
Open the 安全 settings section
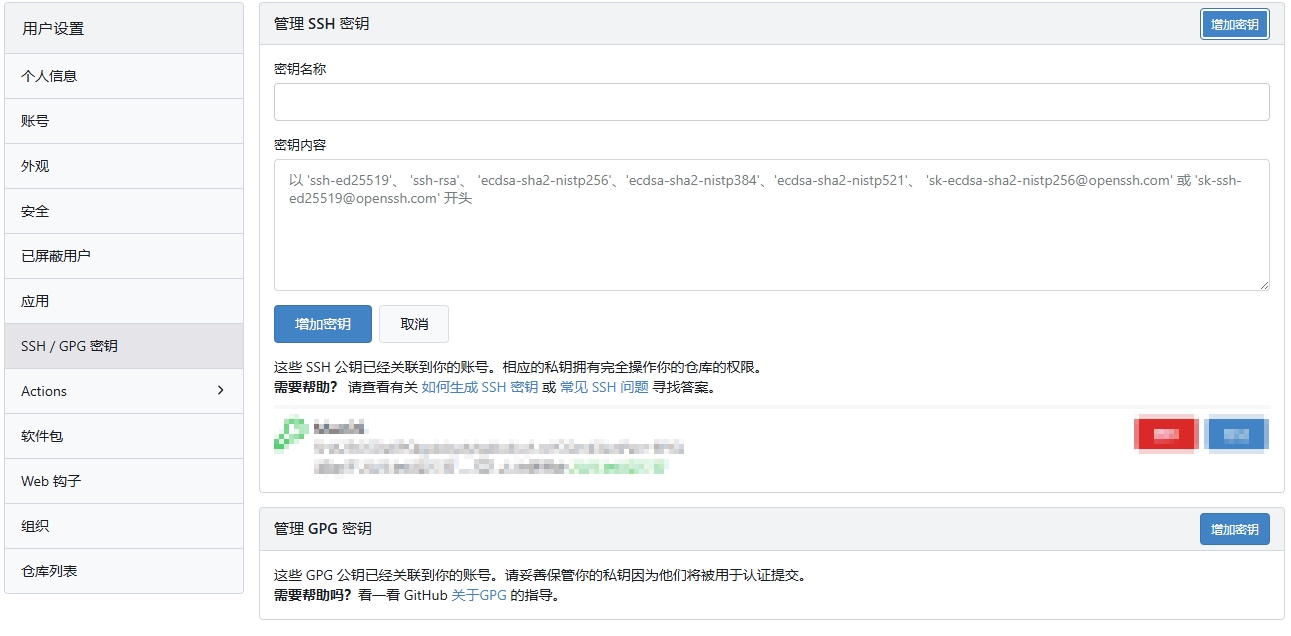click(x=35, y=211)
